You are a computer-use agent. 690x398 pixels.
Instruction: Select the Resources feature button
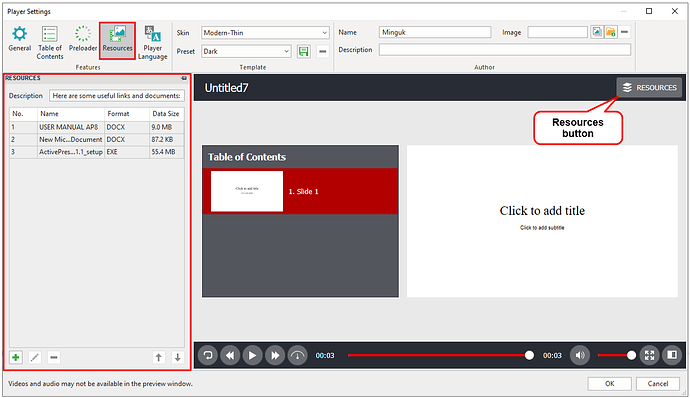(x=117, y=41)
